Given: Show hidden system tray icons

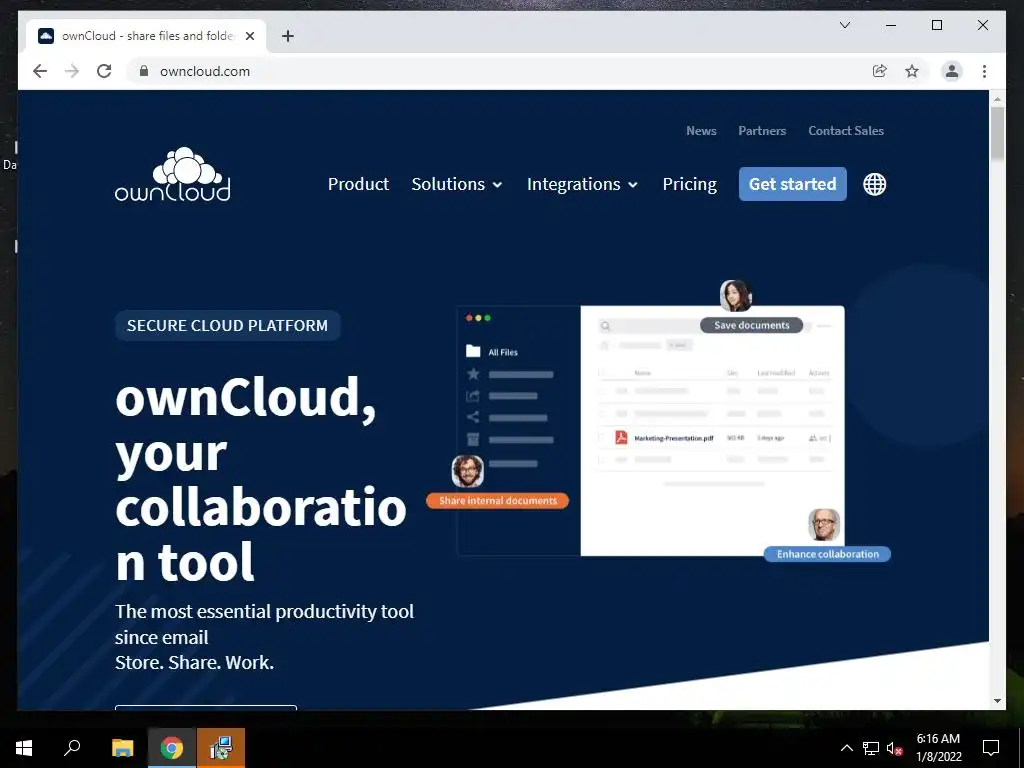Looking at the screenshot, I should tap(846, 748).
